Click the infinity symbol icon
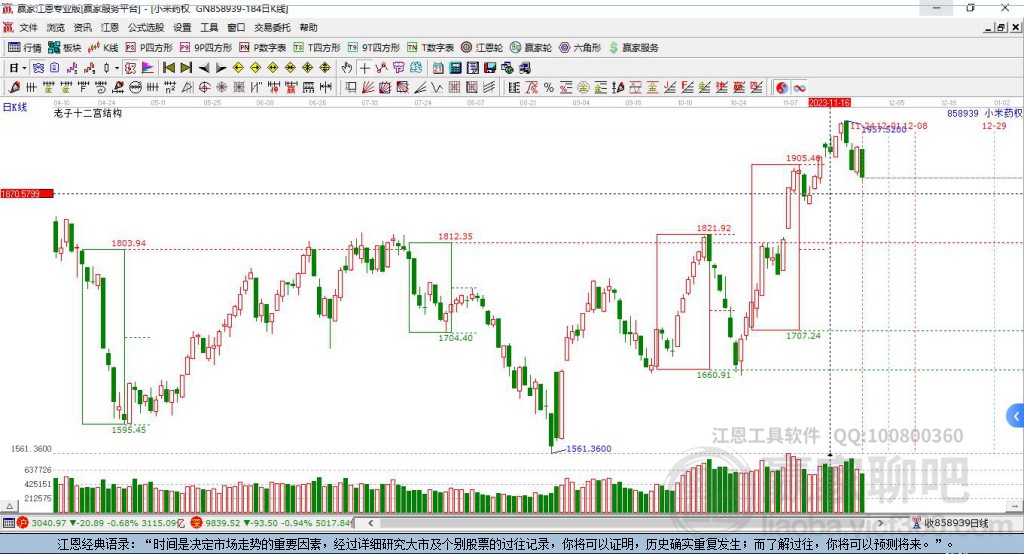The width and height of the screenshot is (1024, 554). click(x=799, y=88)
